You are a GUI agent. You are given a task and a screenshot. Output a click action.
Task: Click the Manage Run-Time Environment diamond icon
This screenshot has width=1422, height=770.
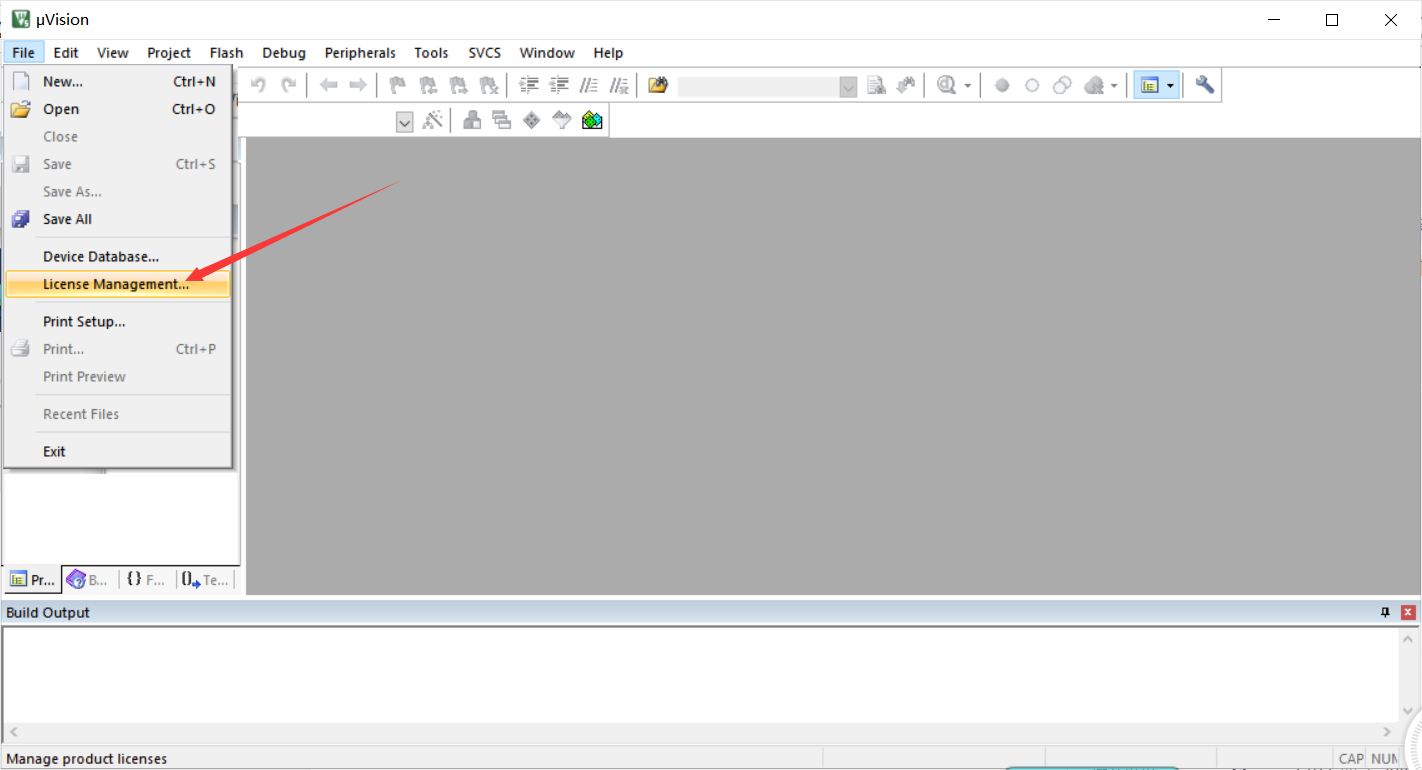click(532, 121)
